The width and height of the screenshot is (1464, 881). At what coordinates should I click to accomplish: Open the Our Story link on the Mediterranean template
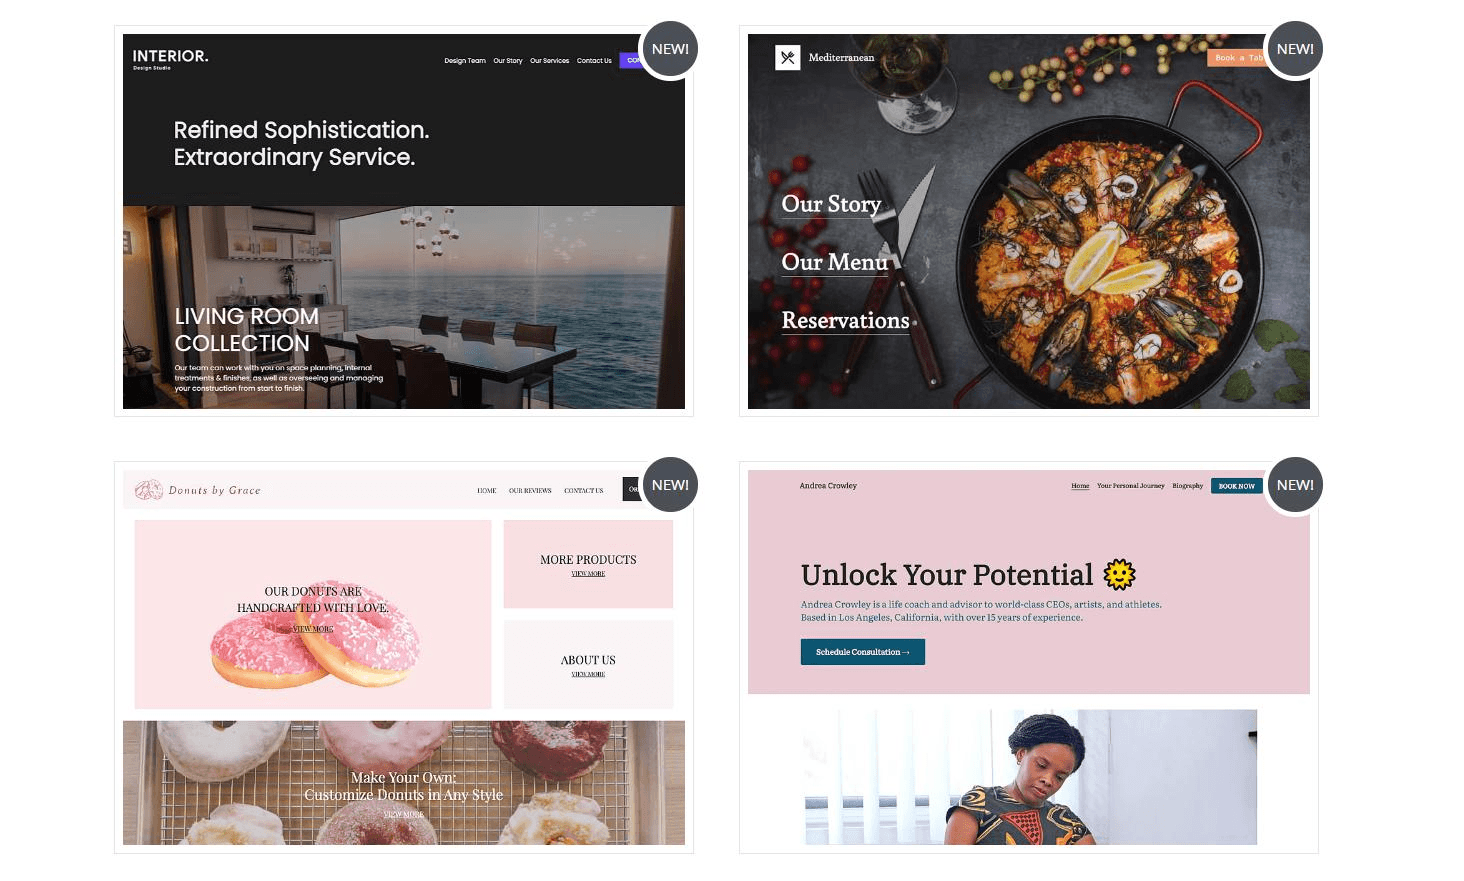(x=831, y=204)
